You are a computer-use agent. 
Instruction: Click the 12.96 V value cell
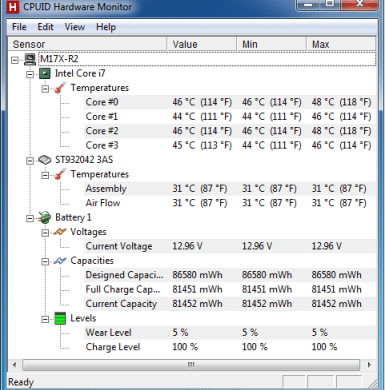click(x=187, y=246)
